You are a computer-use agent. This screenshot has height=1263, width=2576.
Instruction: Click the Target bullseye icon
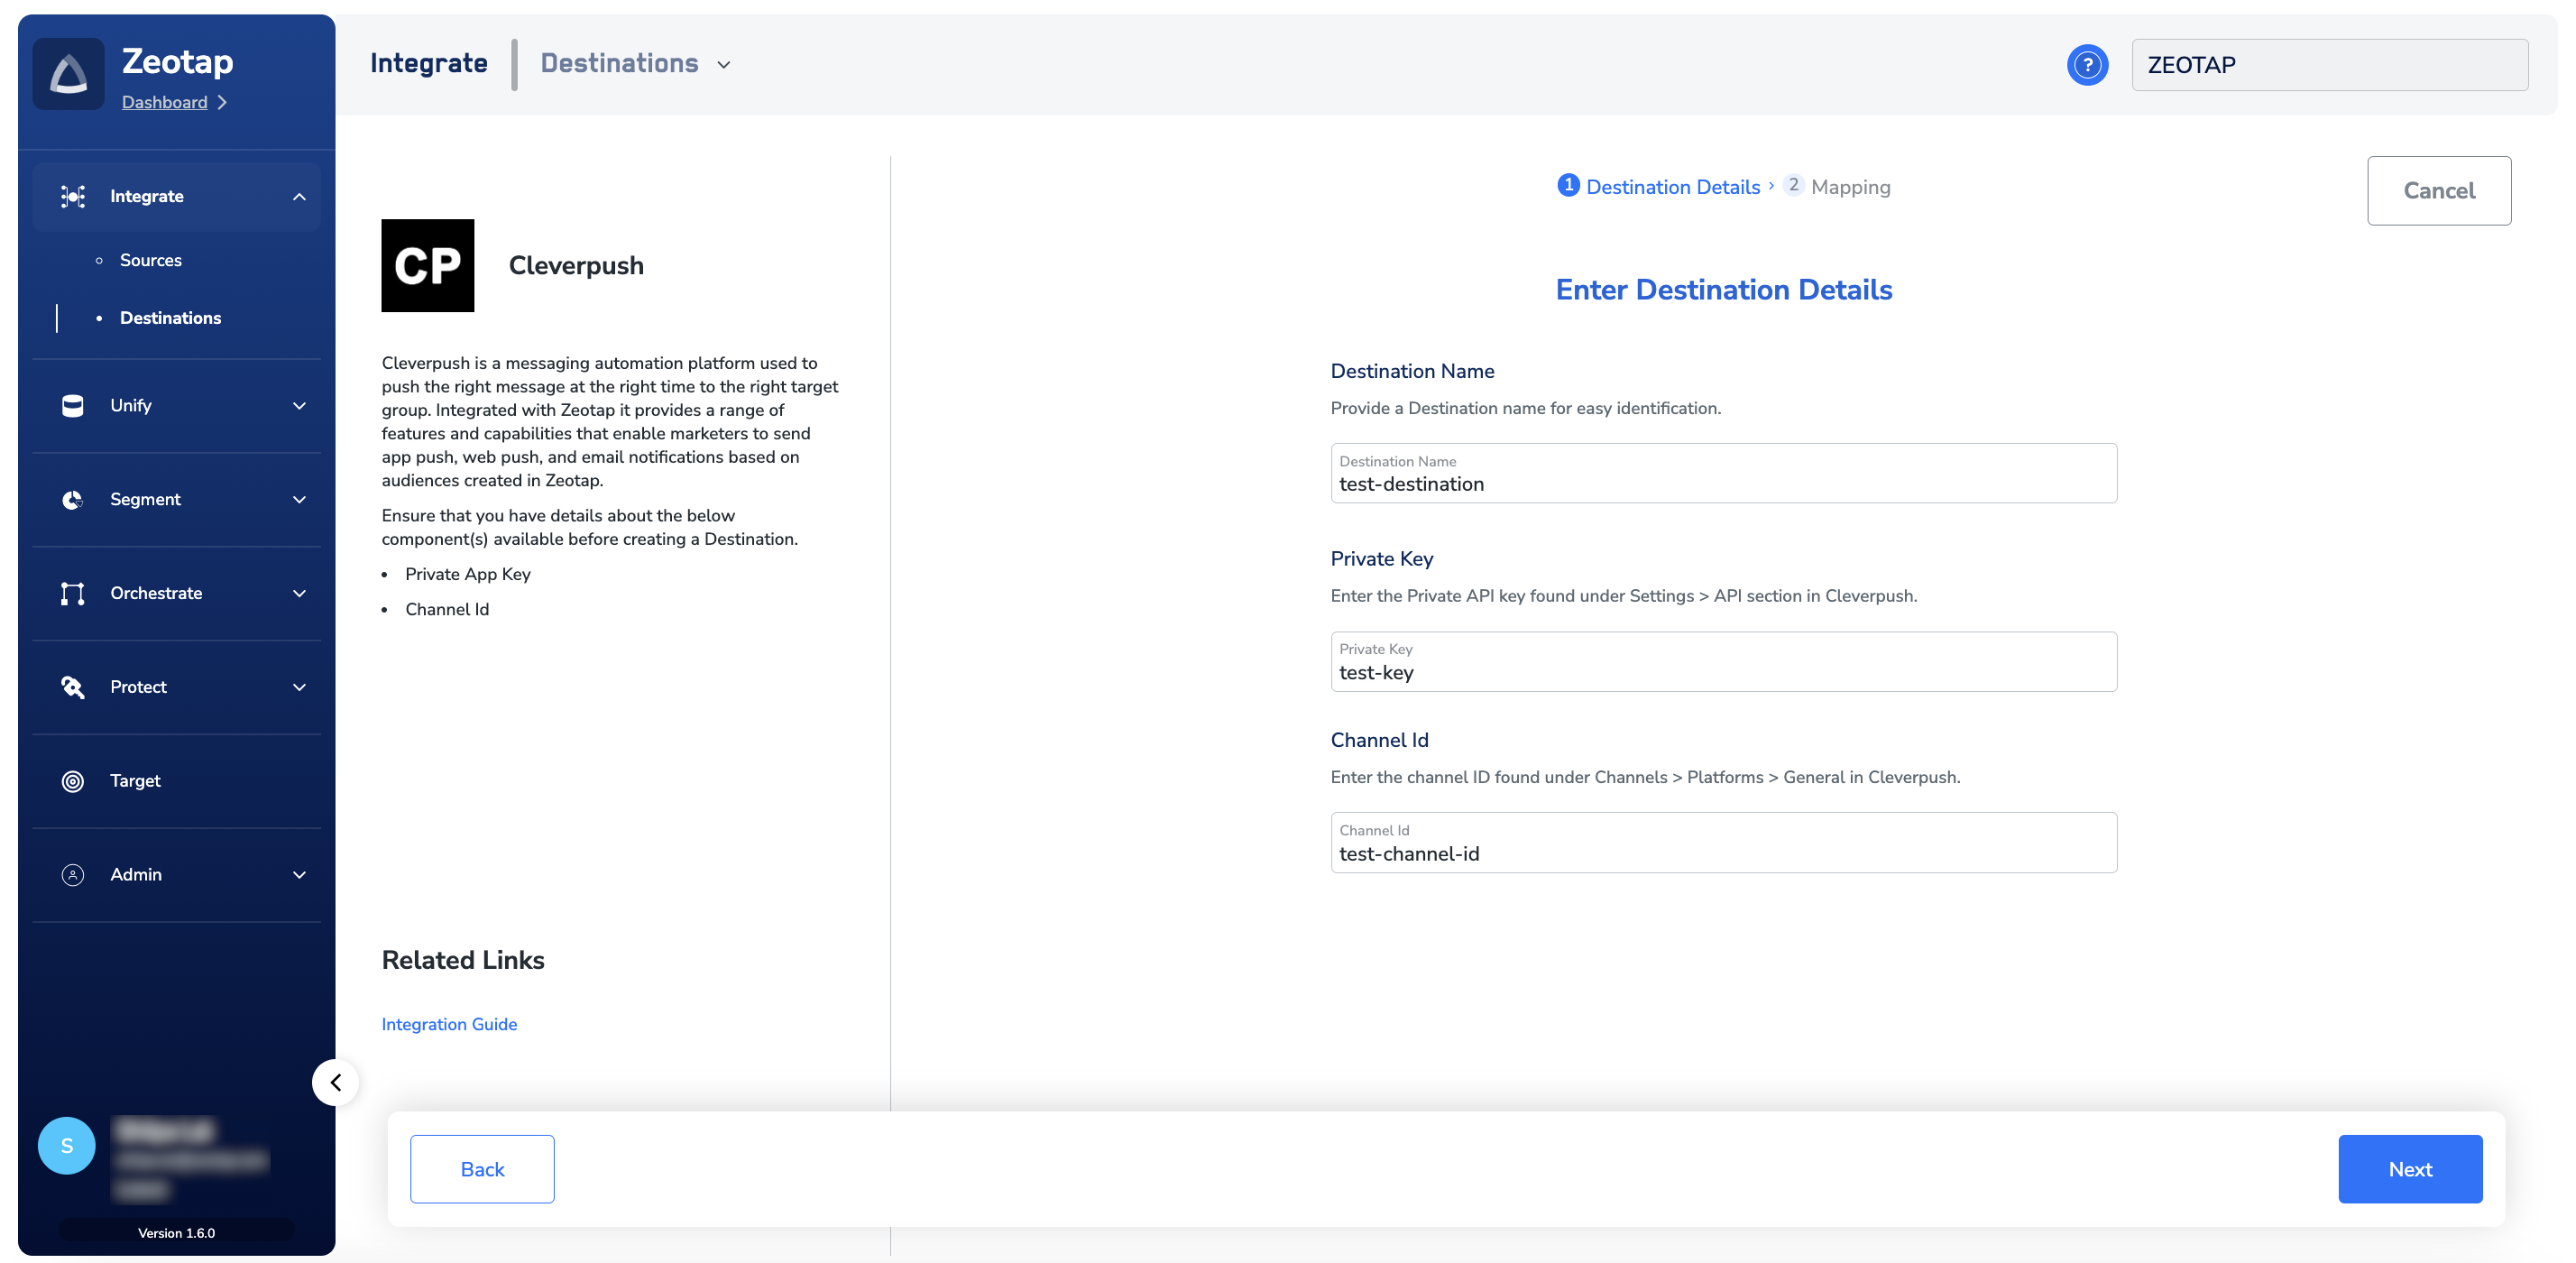click(x=72, y=781)
